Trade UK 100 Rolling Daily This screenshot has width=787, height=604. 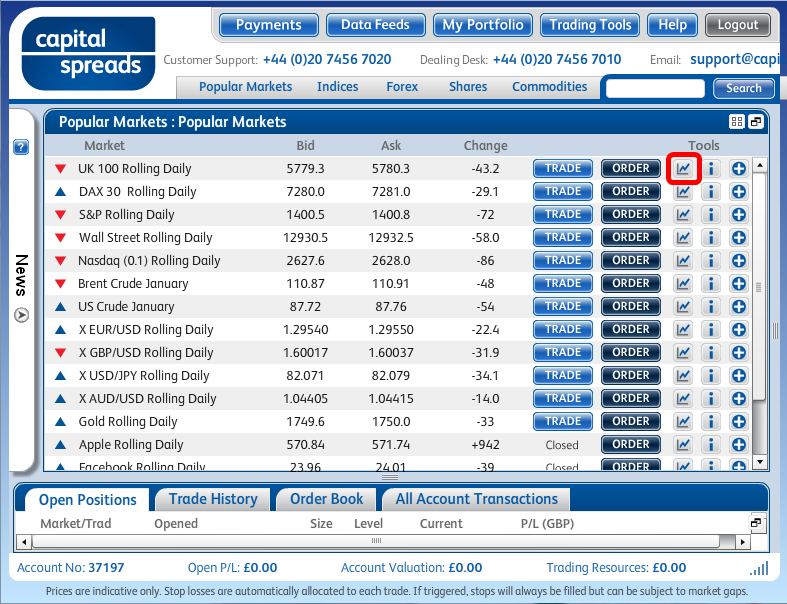click(x=563, y=168)
